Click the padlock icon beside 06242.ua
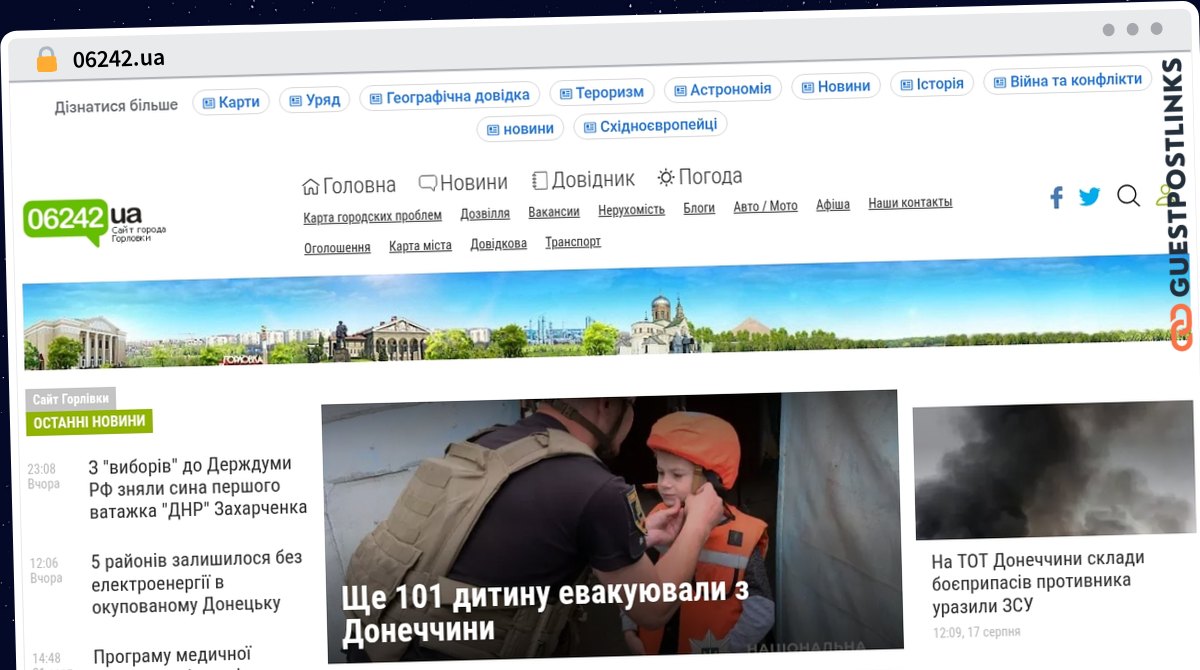Viewport: 1200px width, 670px height. pyautogui.click(x=47, y=59)
